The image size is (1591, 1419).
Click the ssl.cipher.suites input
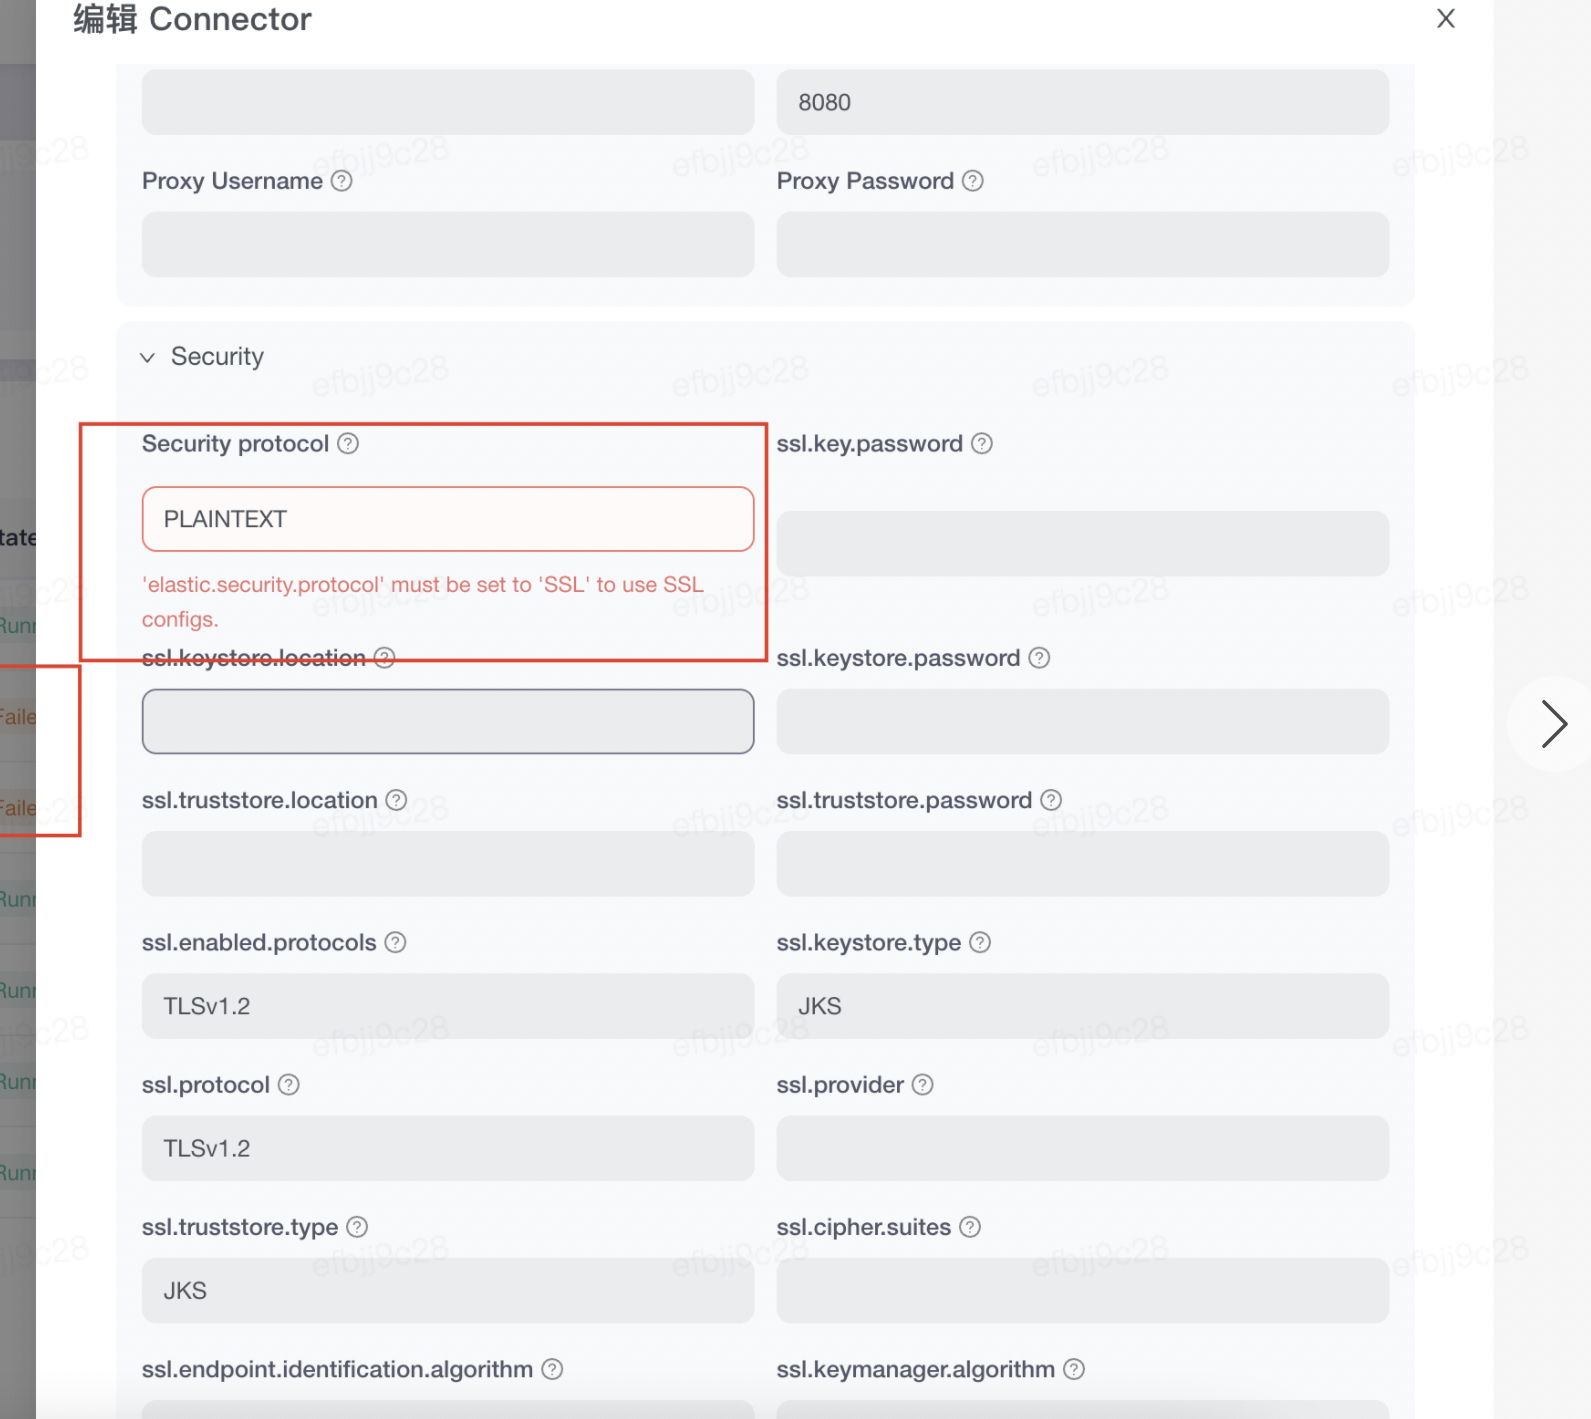(x=1082, y=1290)
